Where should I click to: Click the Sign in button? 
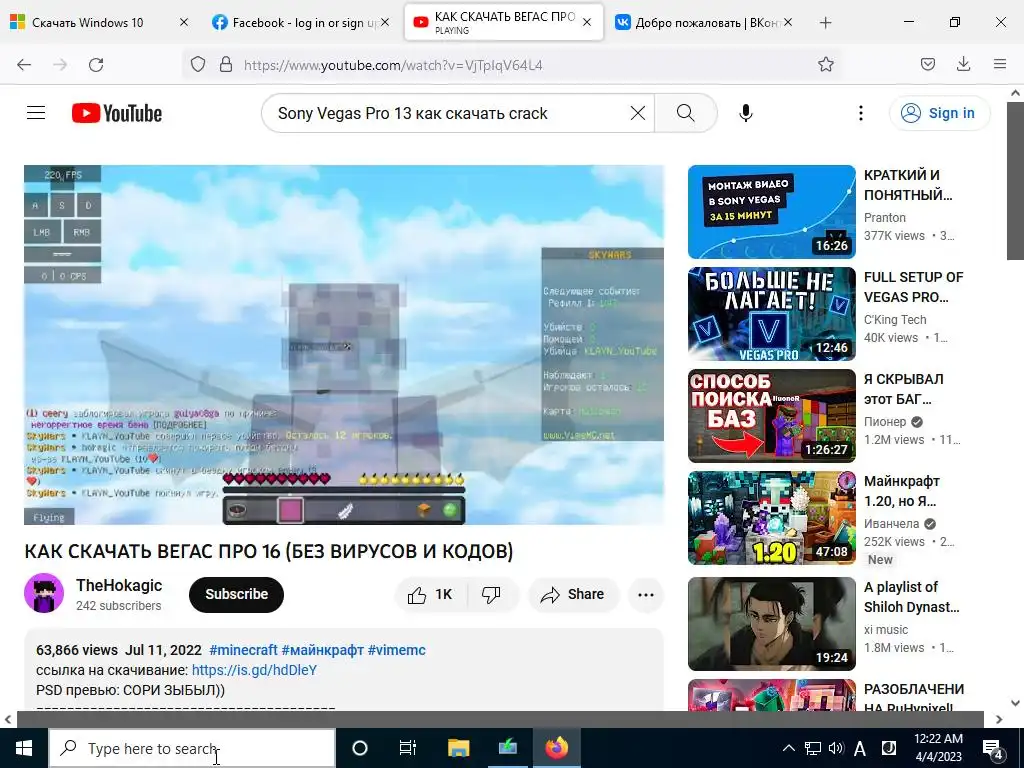pyautogui.click(x=939, y=113)
